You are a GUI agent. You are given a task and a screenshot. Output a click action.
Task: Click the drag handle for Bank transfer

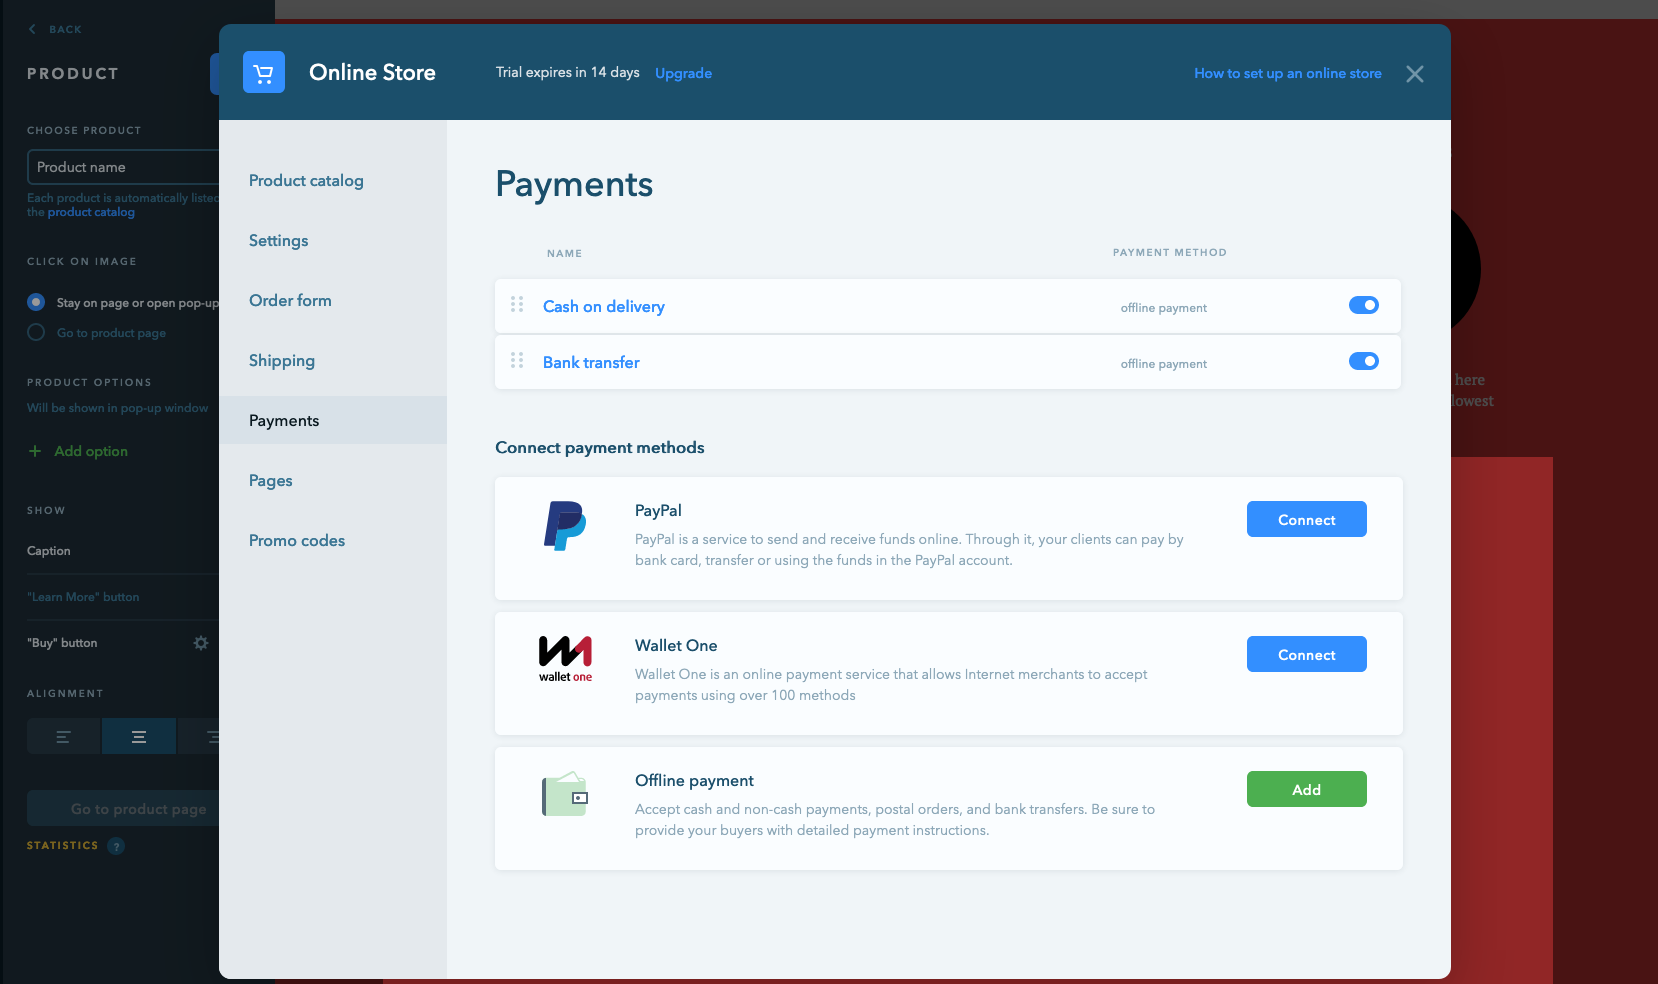tap(517, 360)
